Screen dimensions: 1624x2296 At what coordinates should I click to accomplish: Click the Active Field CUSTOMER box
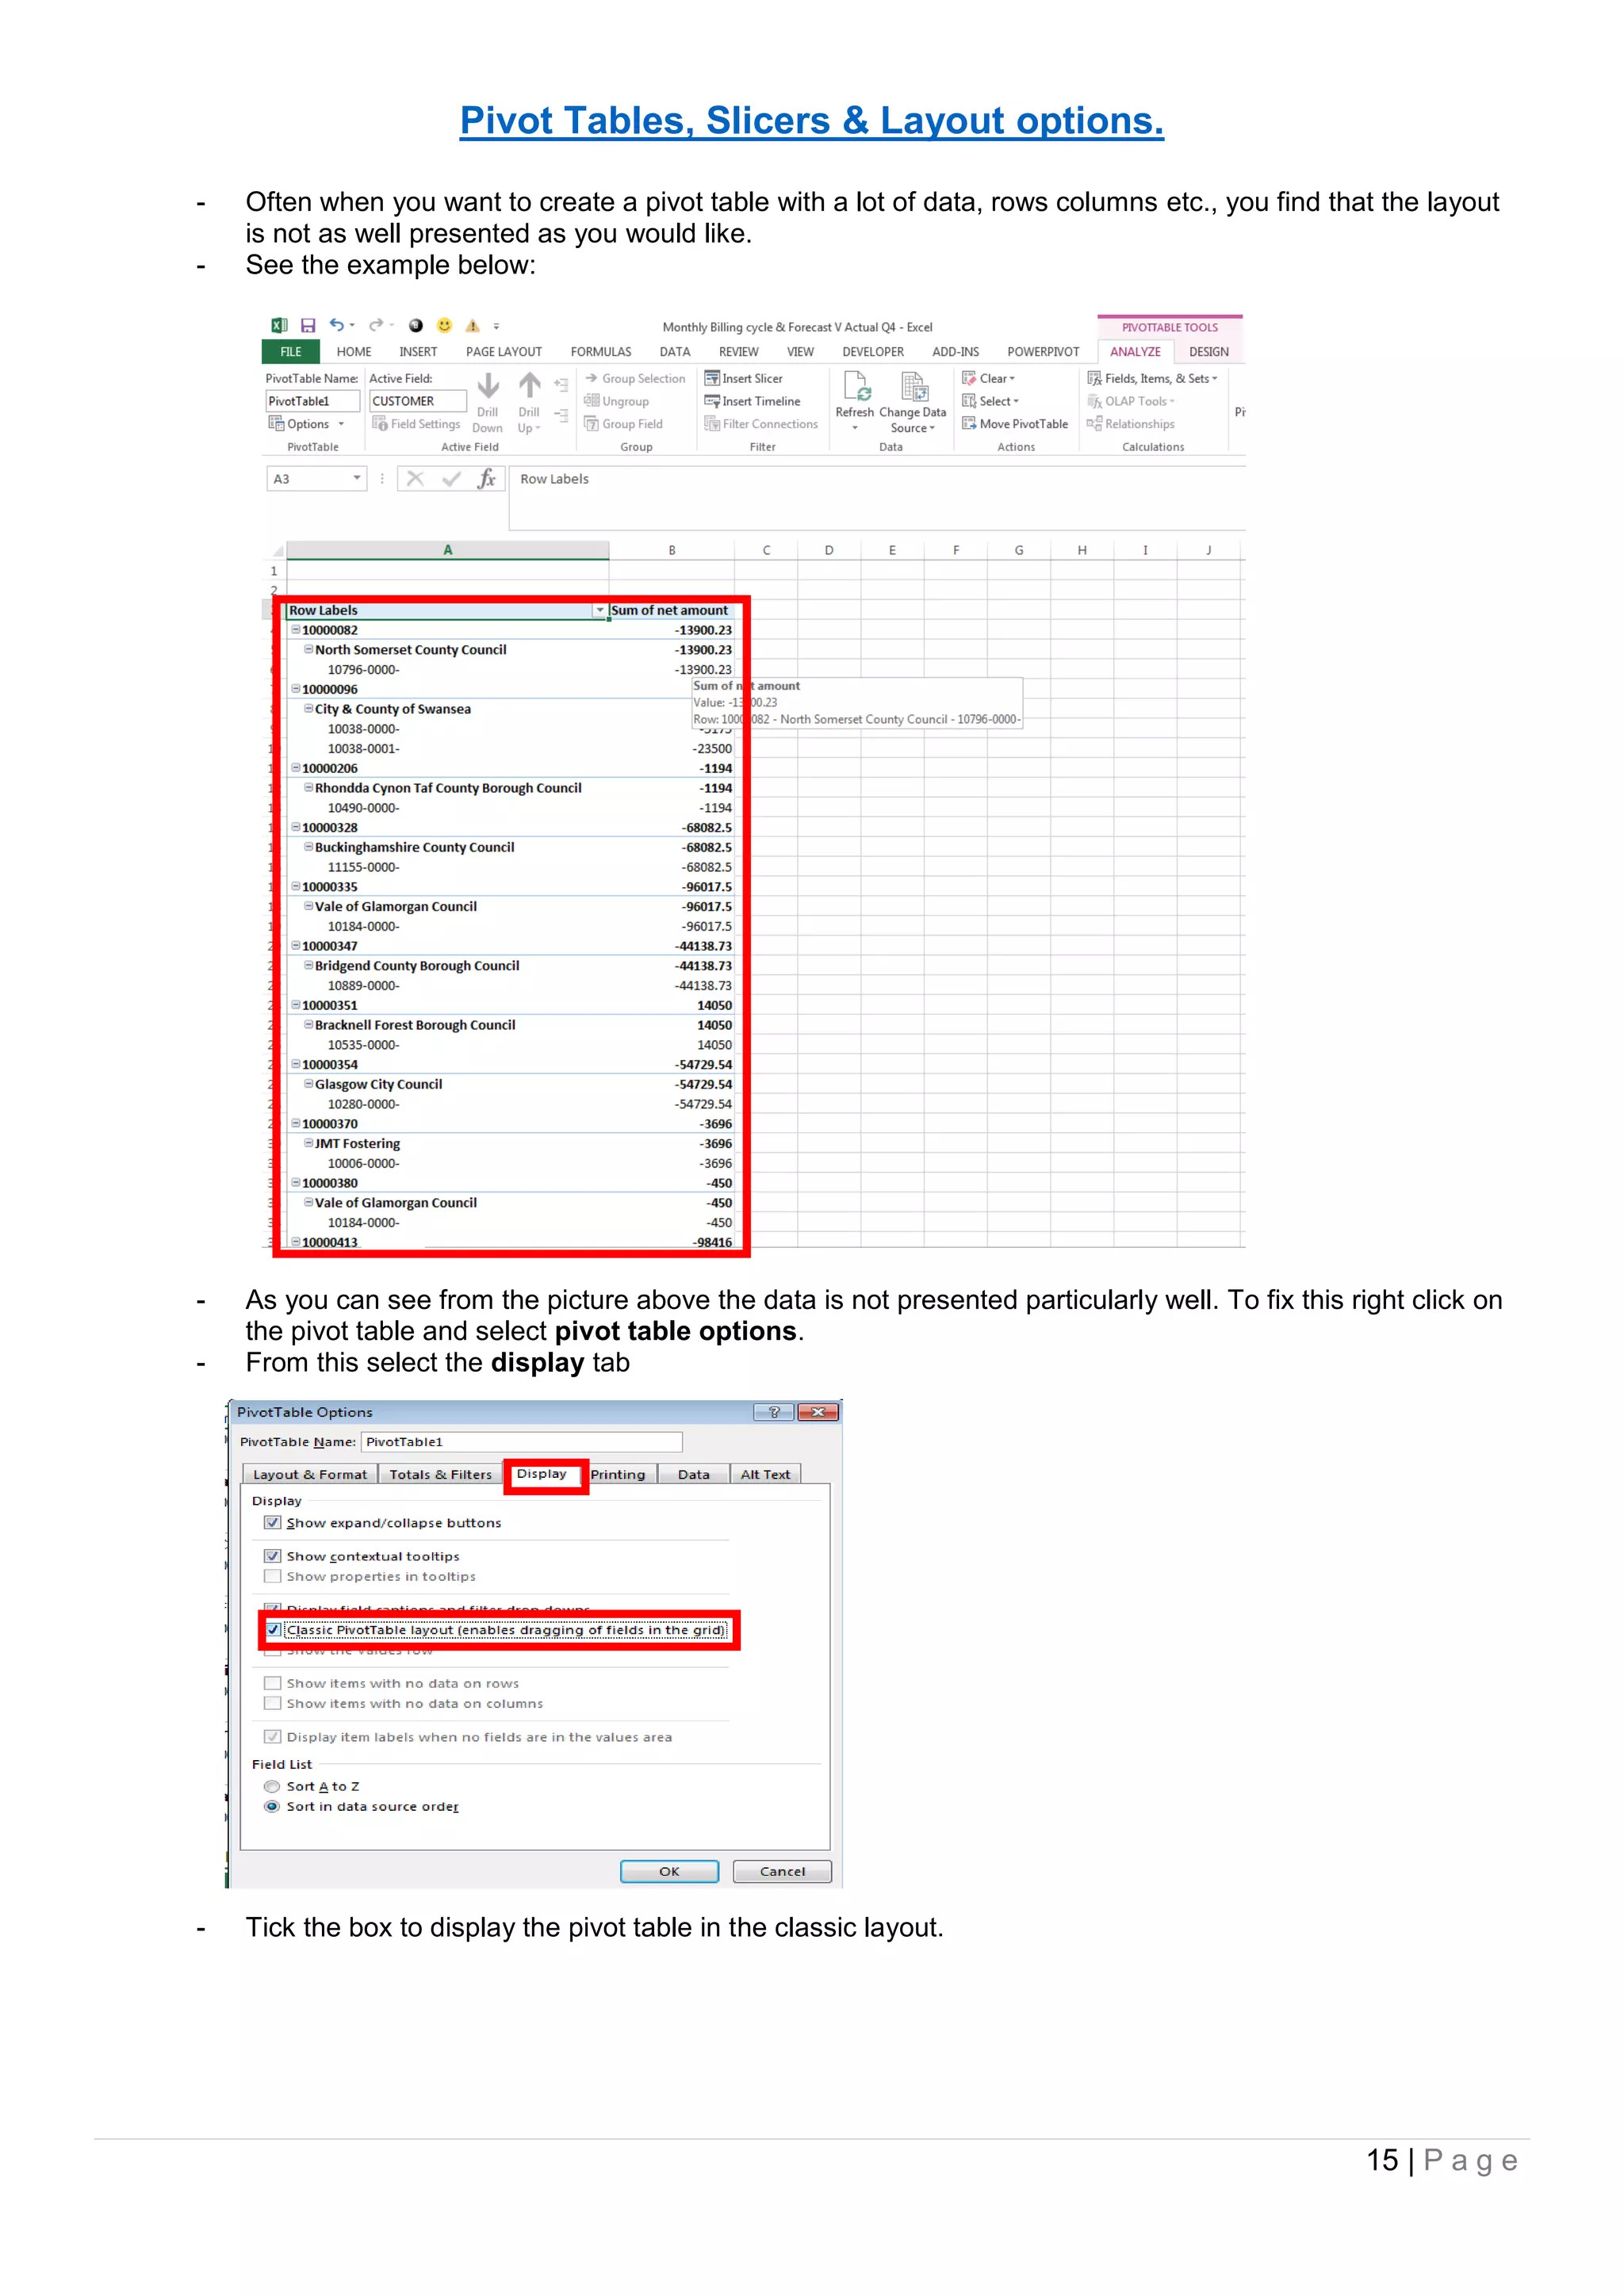pyautogui.click(x=418, y=401)
